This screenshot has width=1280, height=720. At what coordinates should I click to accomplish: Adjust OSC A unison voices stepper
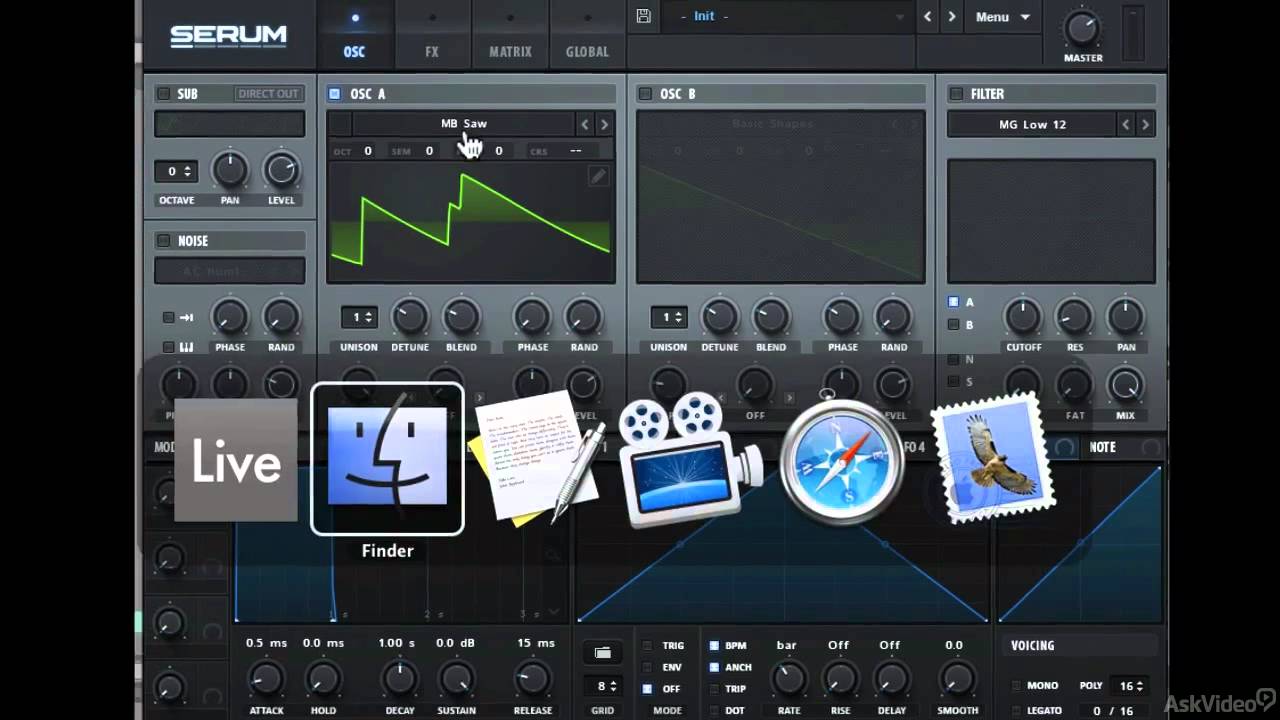click(358, 317)
